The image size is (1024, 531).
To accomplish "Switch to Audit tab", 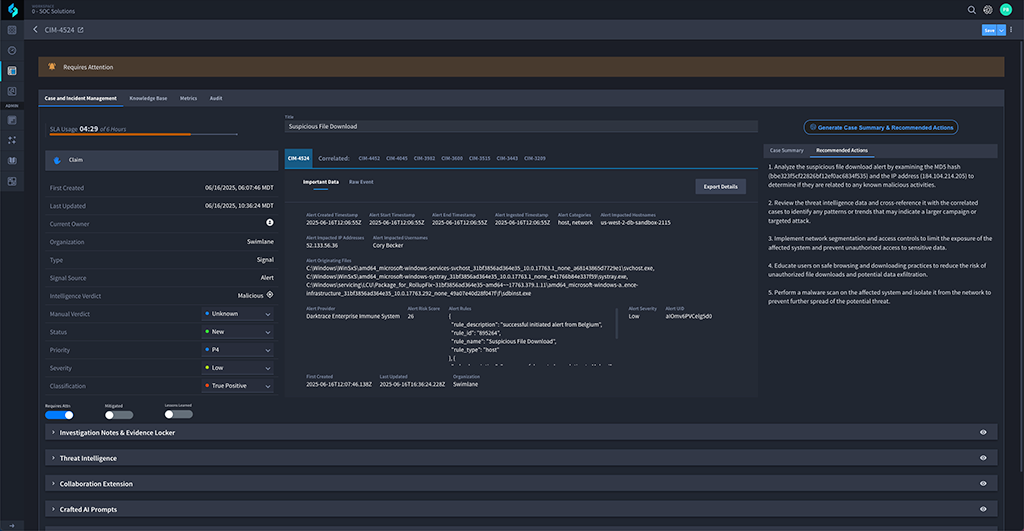I will pos(216,98).
